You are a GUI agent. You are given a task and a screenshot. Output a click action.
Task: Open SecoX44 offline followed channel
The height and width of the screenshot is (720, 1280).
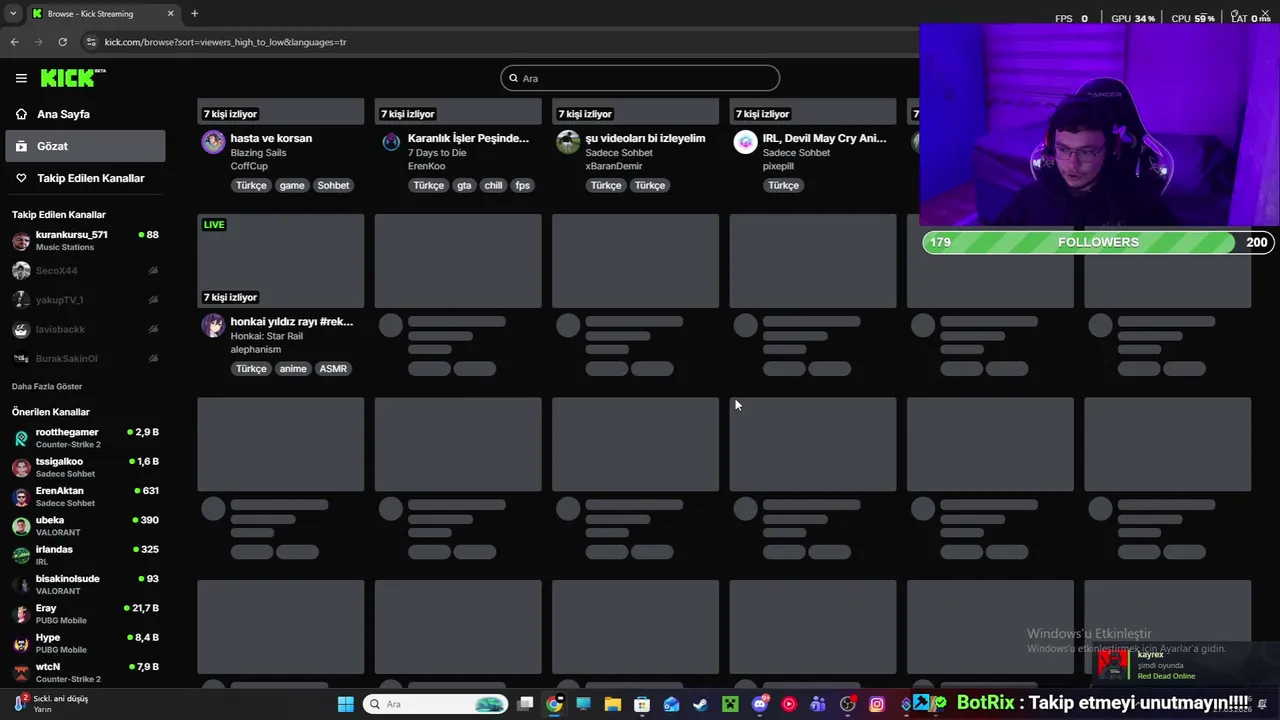click(85, 270)
